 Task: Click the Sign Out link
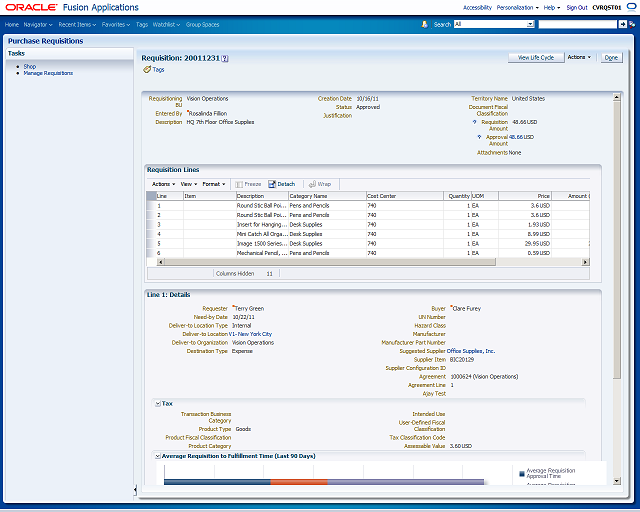[x=577, y=8]
